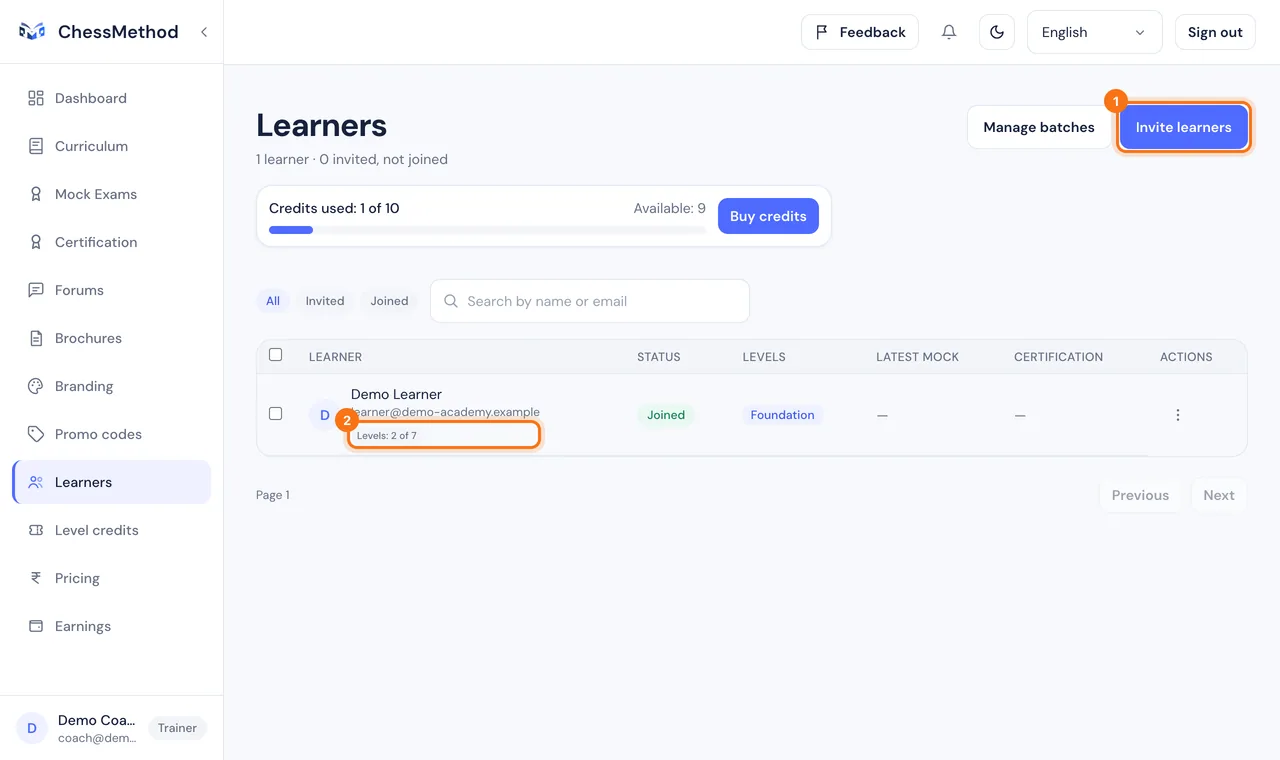Image resolution: width=1280 pixels, height=760 pixels.
Task: Click the Buy credits button
Action: tap(768, 216)
